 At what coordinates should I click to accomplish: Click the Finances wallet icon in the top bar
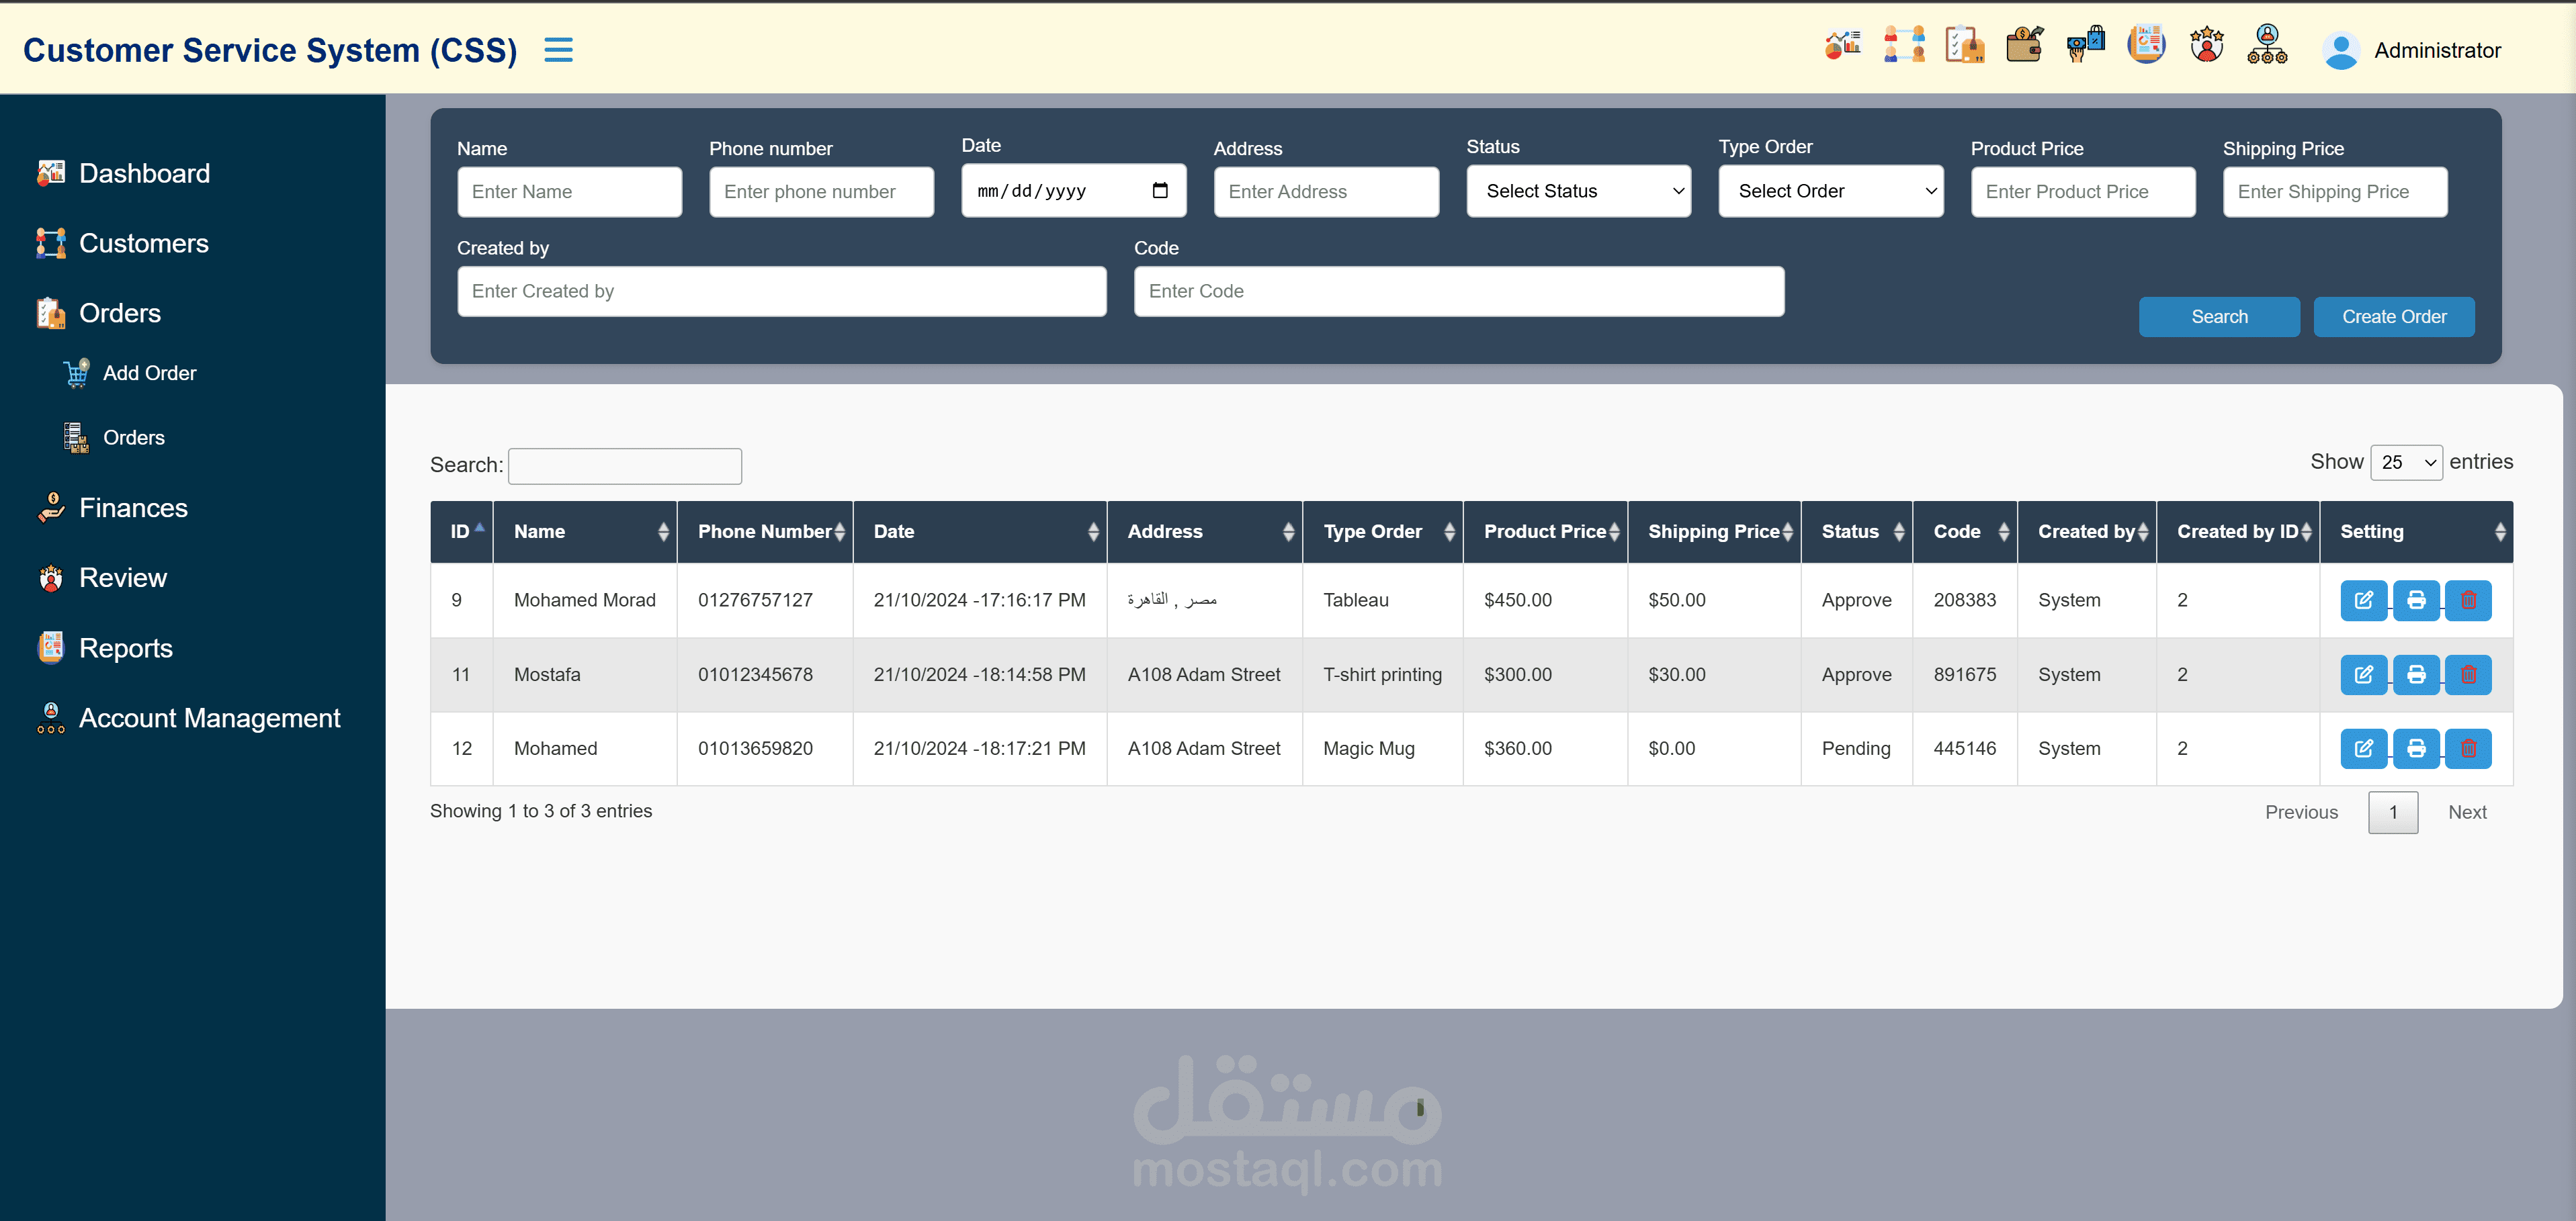[2024, 45]
